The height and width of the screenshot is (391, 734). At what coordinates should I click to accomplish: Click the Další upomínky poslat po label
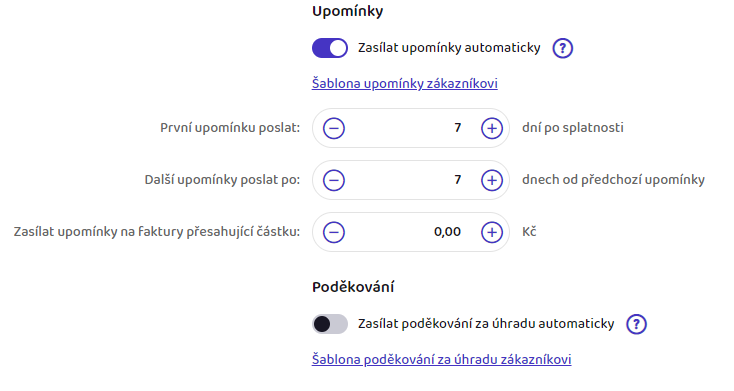click(x=222, y=180)
